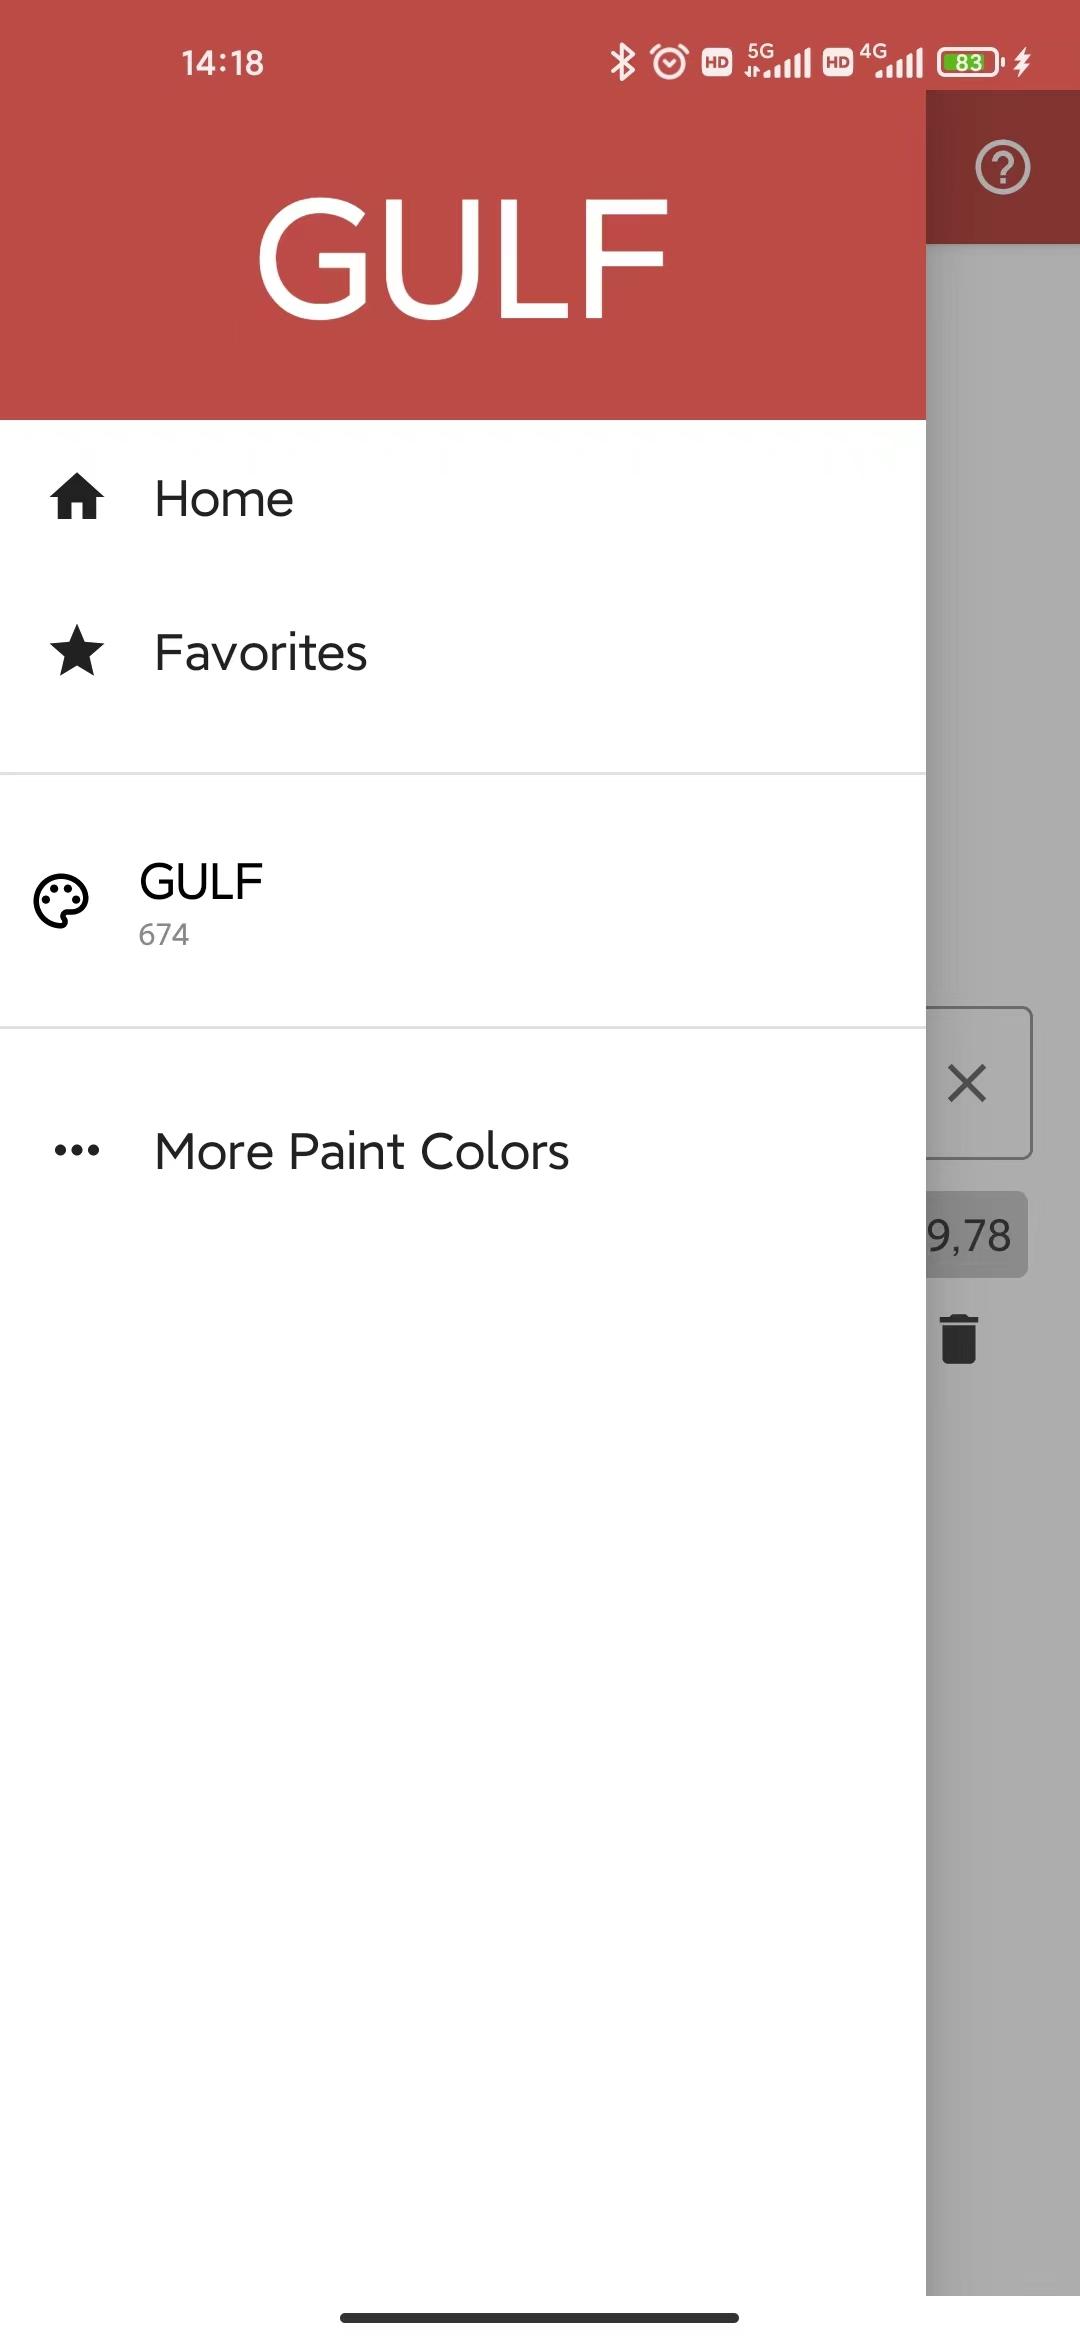This screenshot has width=1080, height=2340.
Task: Tap the 674 color count label
Action: 163,934
